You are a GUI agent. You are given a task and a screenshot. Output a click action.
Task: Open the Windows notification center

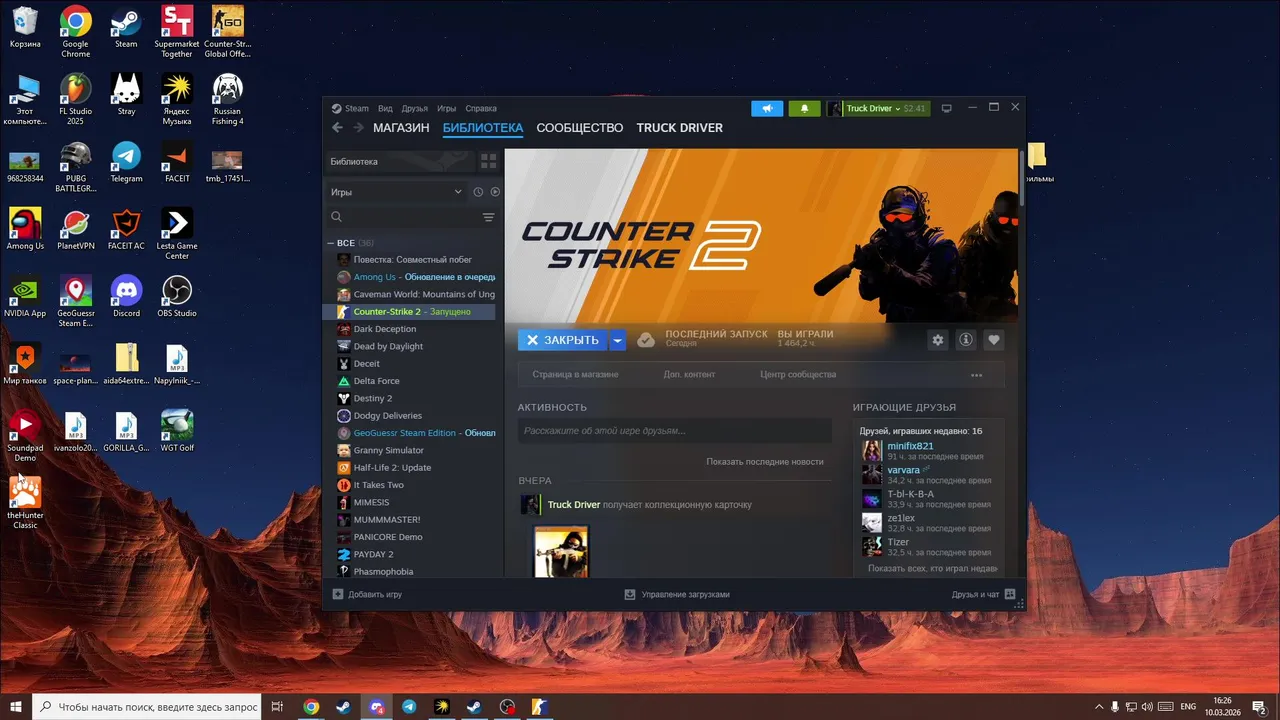(1260, 706)
